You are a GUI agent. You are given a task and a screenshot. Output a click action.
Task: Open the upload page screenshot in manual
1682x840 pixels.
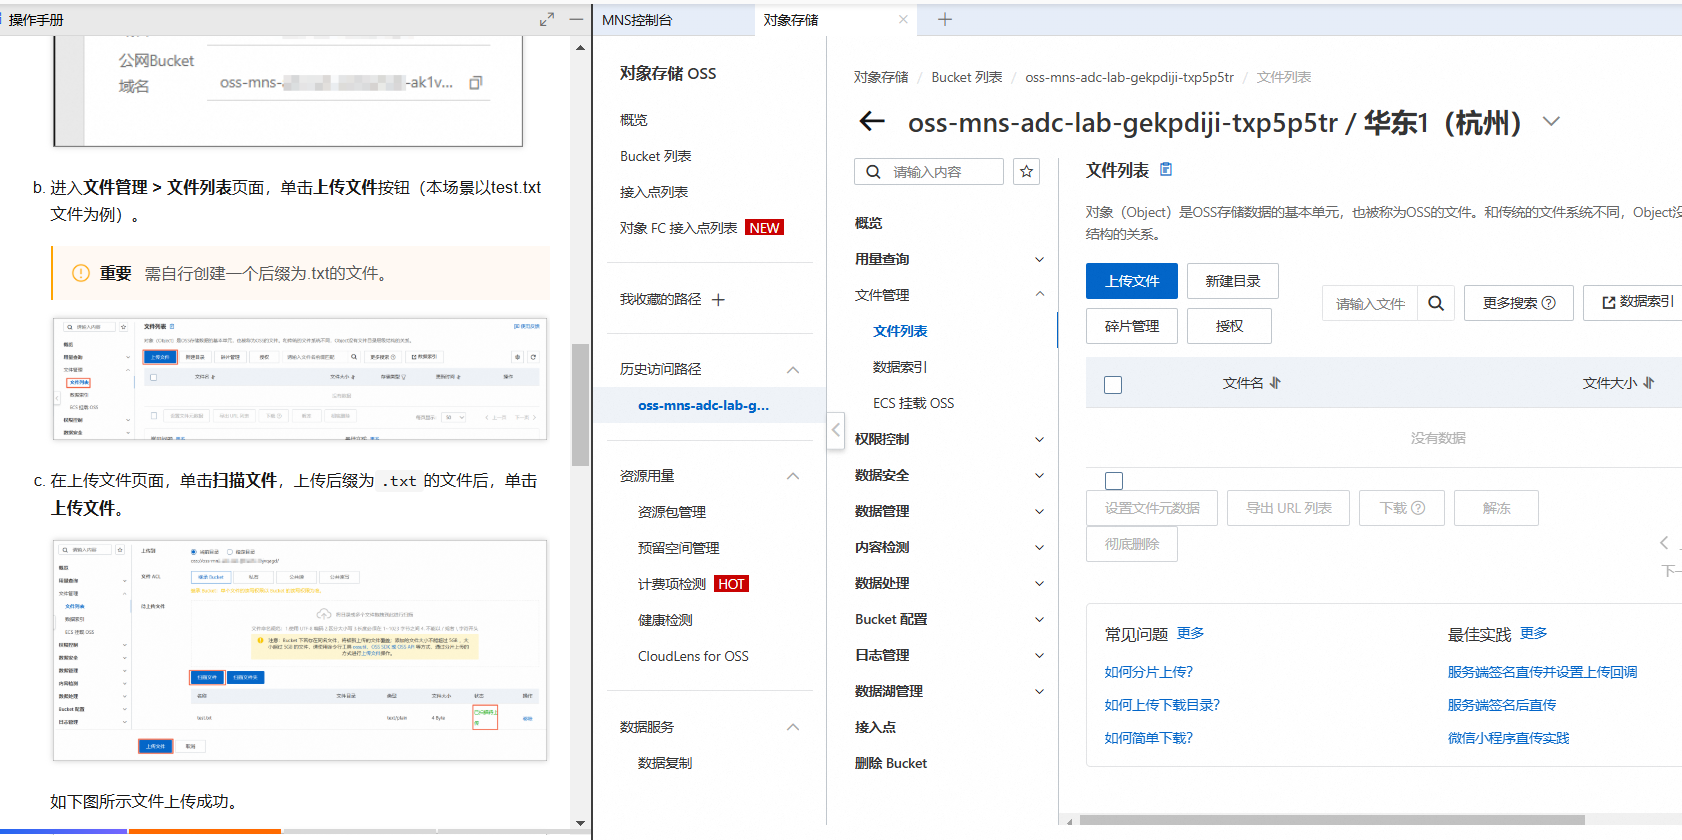(x=300, y=650)
